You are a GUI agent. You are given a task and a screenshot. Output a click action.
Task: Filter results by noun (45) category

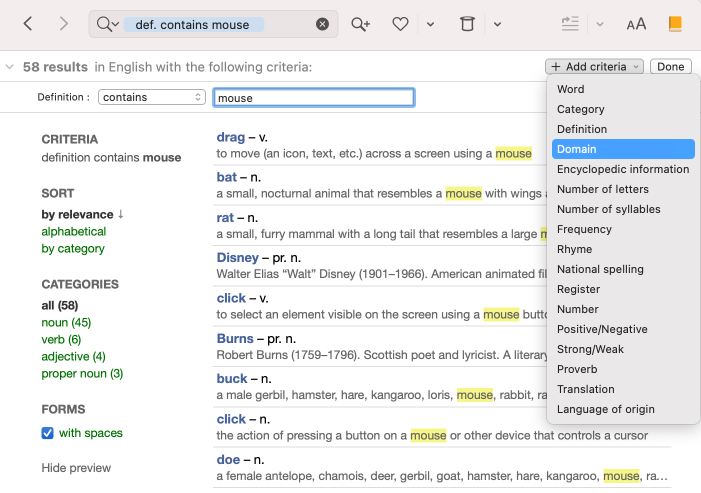tap(66, 322)
